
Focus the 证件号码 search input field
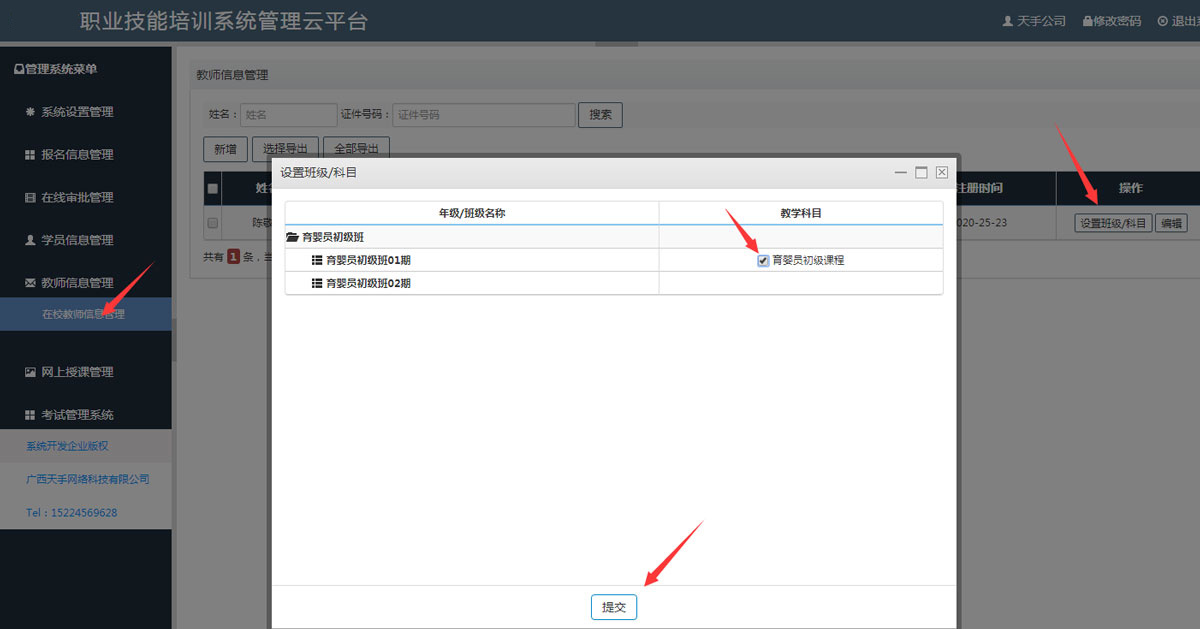pos(483,115)
